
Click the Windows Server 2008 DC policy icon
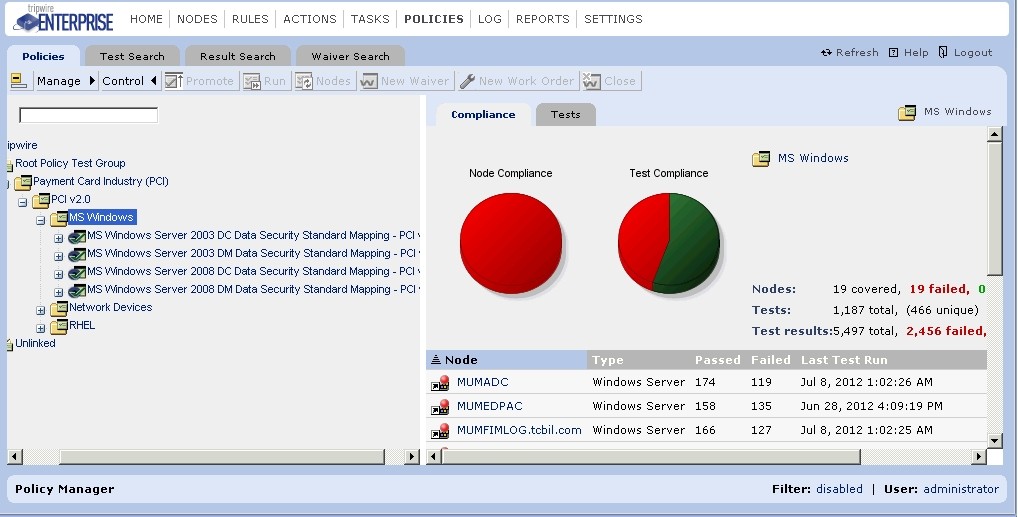[x=77, y=273]
